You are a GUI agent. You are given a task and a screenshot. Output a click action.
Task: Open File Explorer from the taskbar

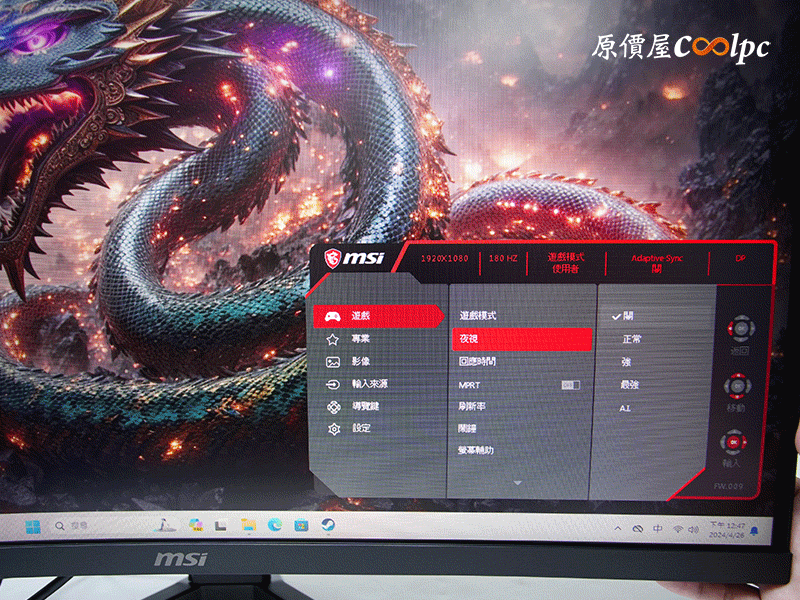pyautogui.click(x=248, y=525)
